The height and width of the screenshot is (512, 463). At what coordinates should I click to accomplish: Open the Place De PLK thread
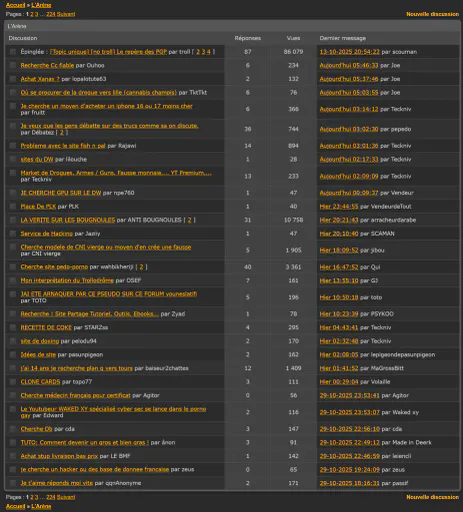[x=38, y=206]
